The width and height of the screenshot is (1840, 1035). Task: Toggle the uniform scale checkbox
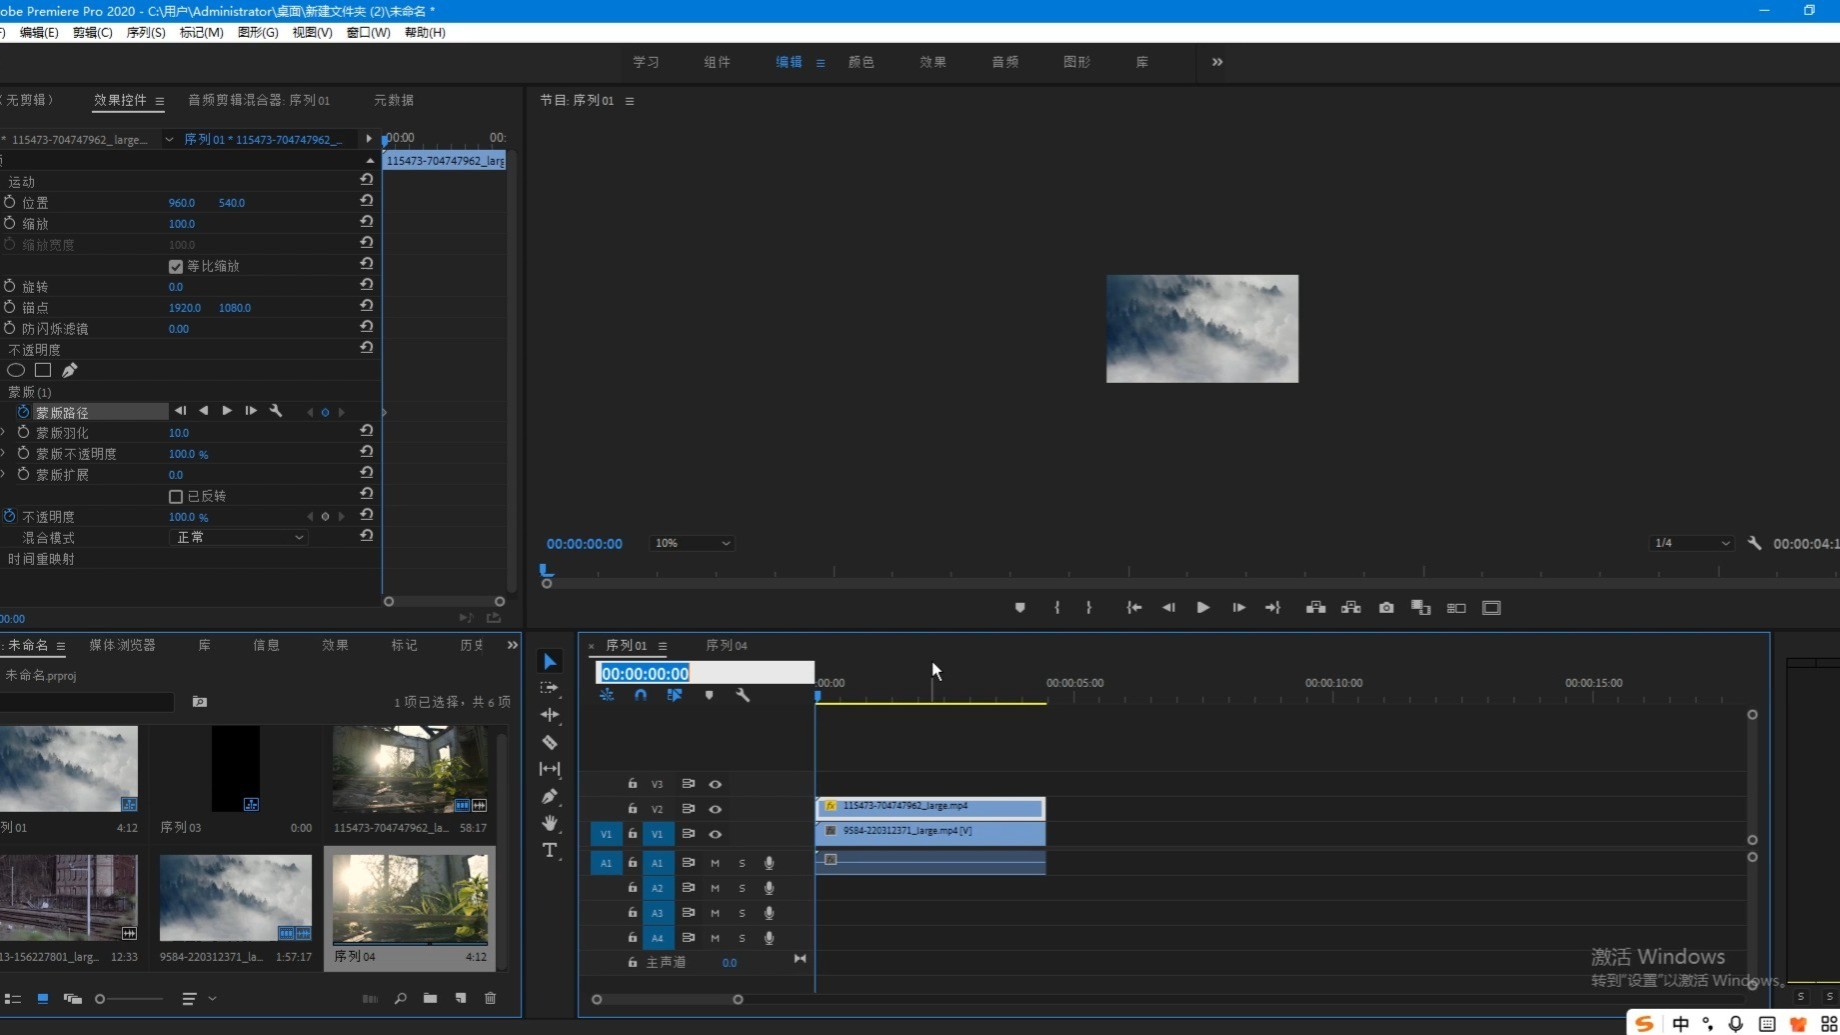point(176,266)
